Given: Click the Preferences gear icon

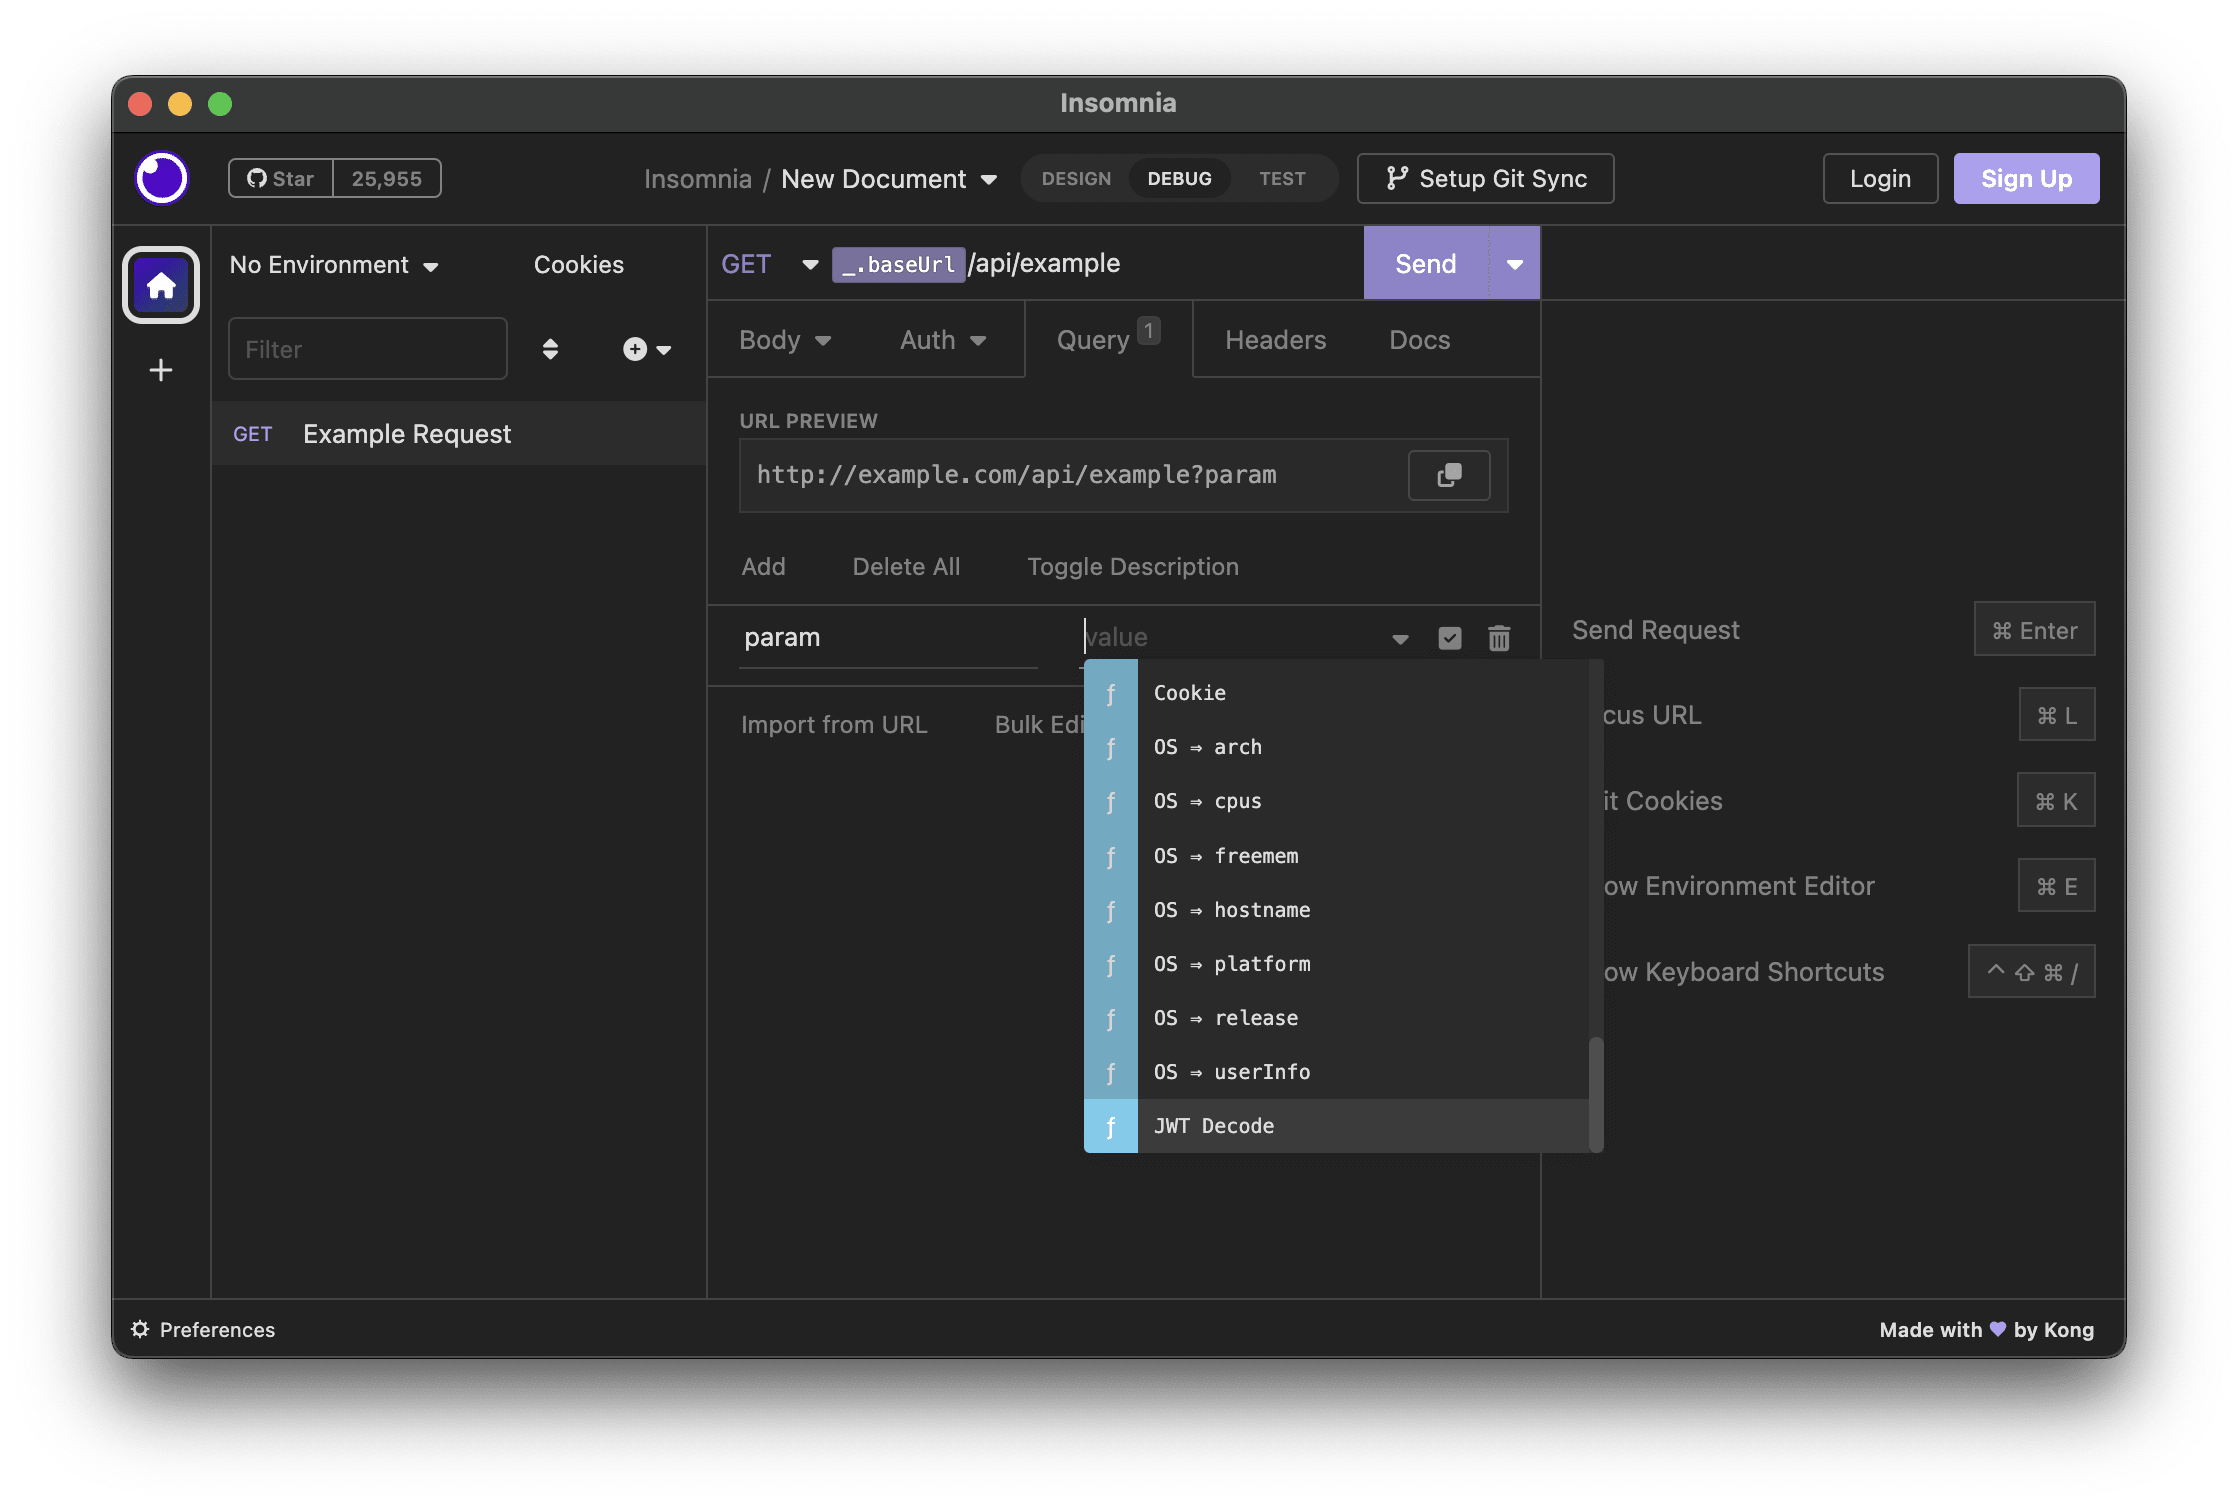Looking at the screenshot, I should (x=140, y=1329).
